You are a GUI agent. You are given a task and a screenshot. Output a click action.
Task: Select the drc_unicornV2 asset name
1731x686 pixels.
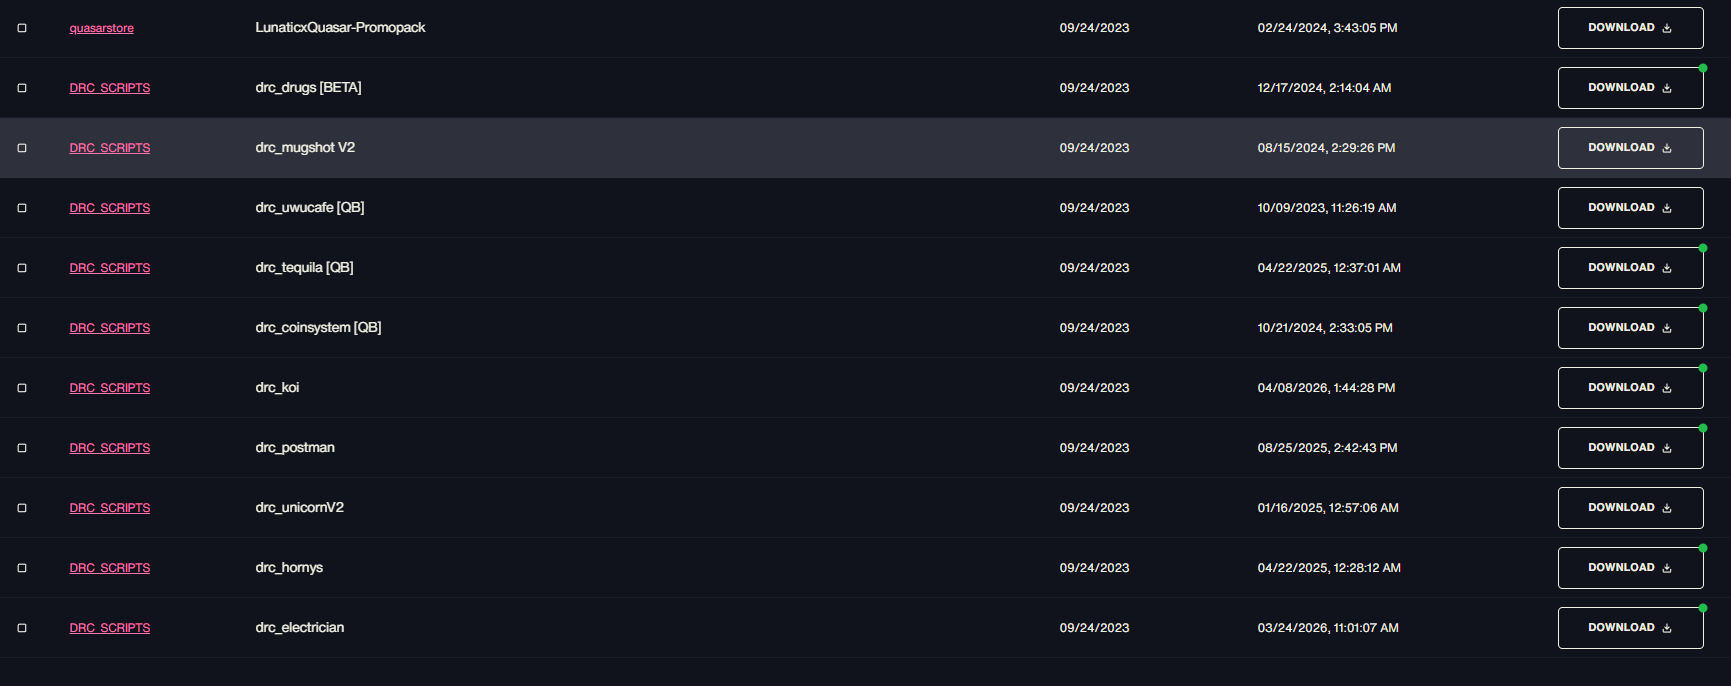[299, 507]
